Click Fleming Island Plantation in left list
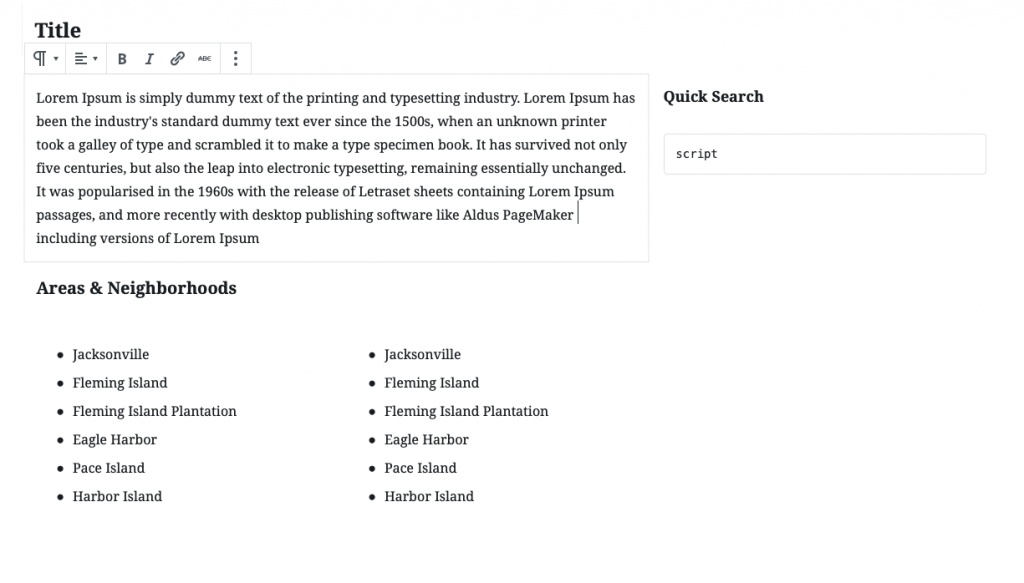This screenshot has height=583, width=1024. (x=154, y=411)
